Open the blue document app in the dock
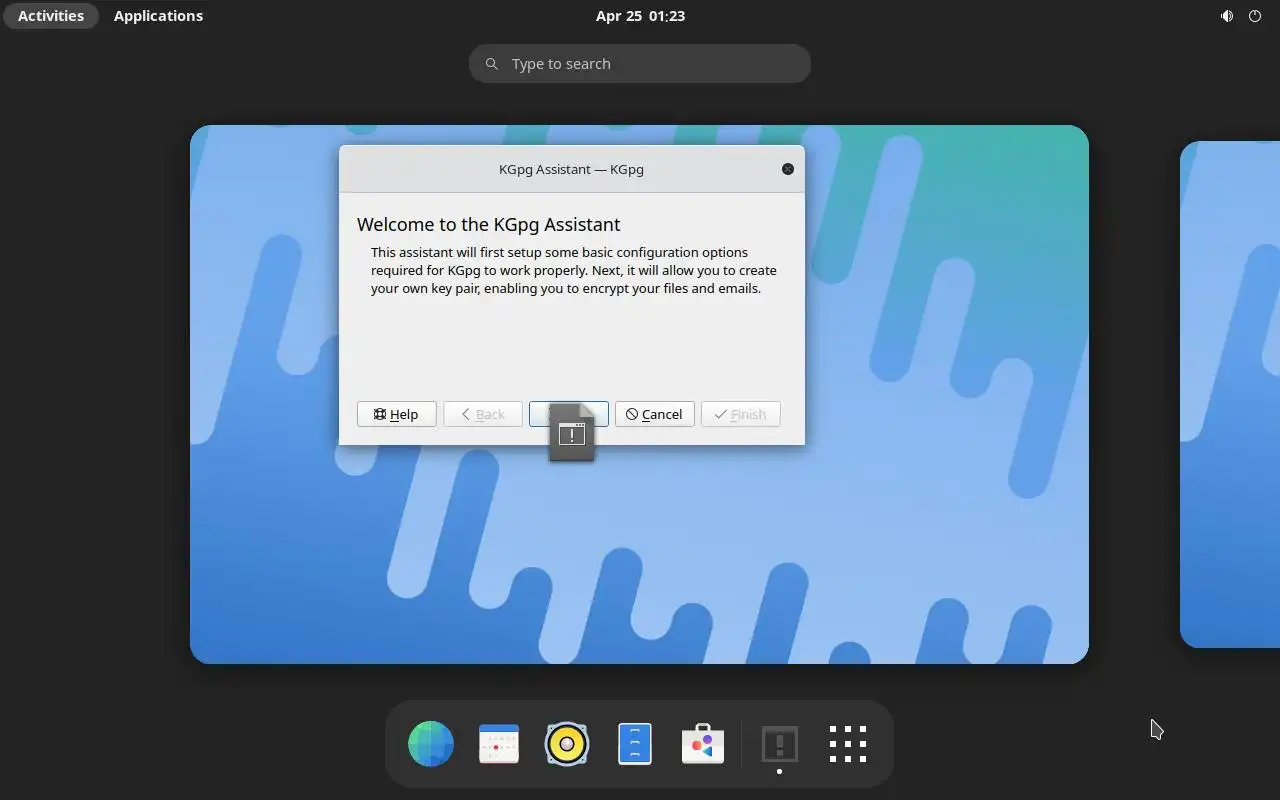This screenshot has height=800, width=1280. pyautogui.click(x=635, y=744)
